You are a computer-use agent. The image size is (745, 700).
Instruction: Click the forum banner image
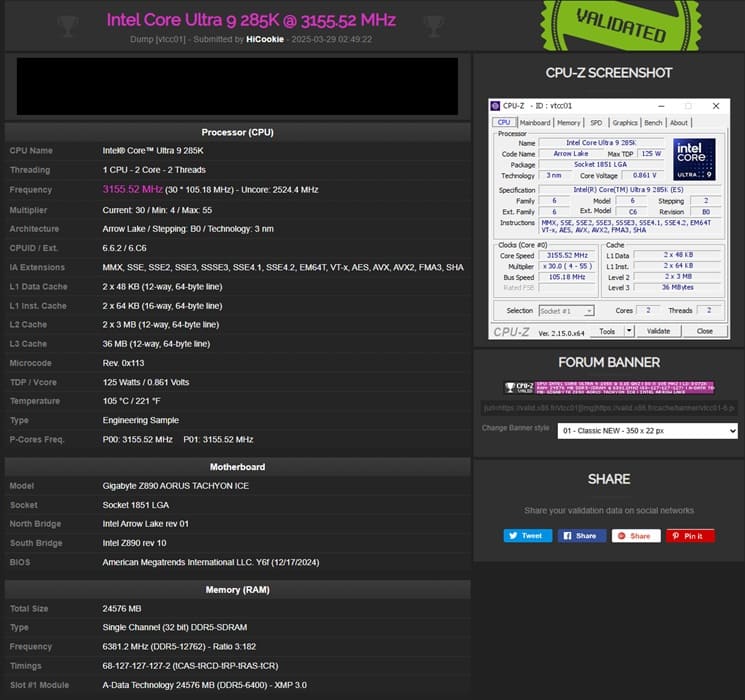pos(609,387)
